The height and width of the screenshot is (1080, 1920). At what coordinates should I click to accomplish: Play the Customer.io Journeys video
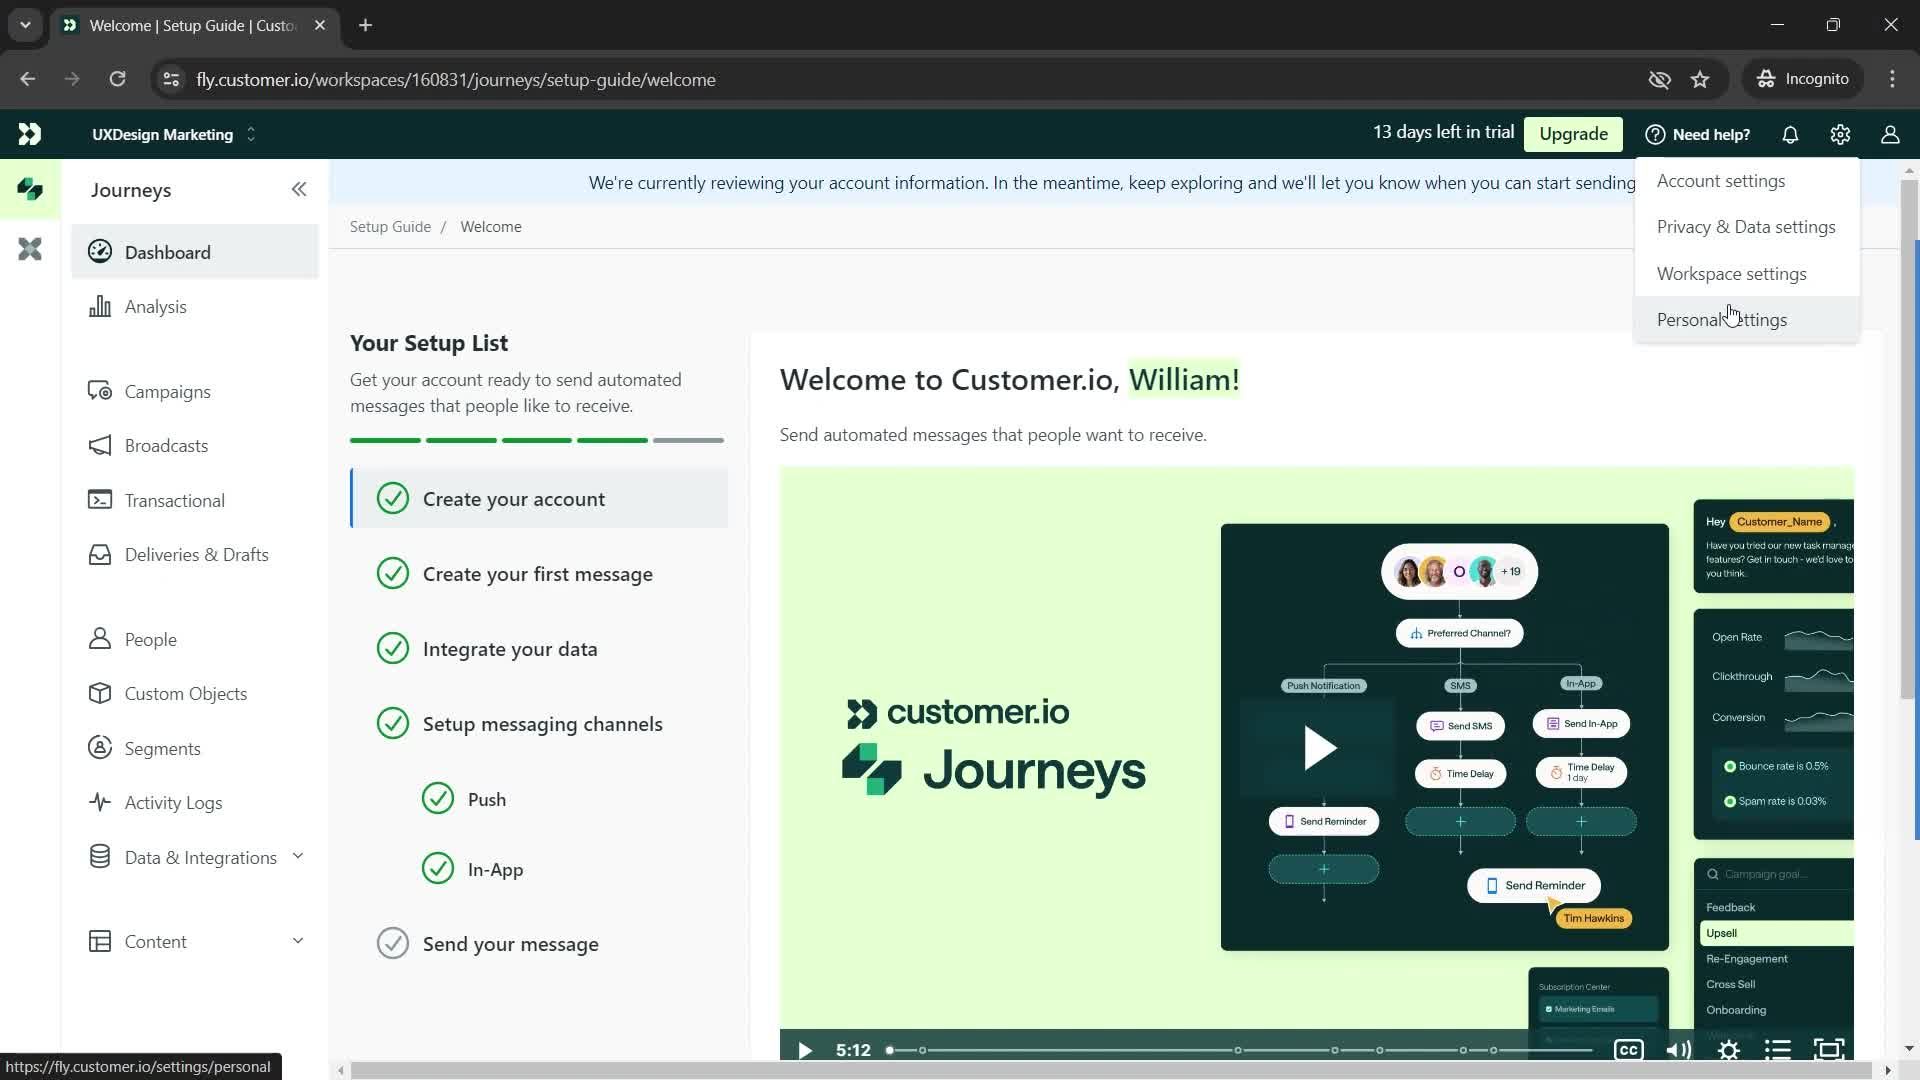1320,749
